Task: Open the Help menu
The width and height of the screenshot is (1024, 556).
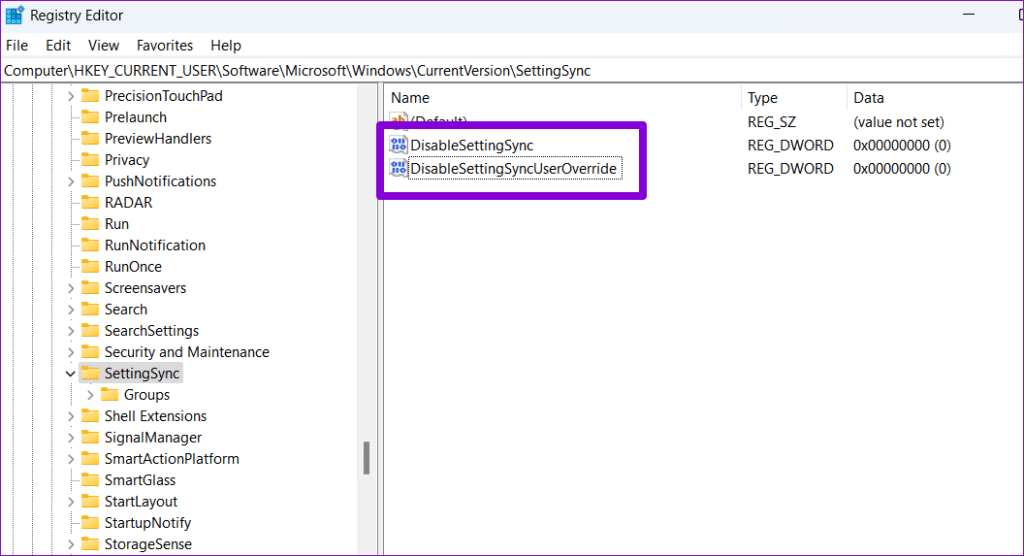Action: pyautogui.click(x=225, y=46)
